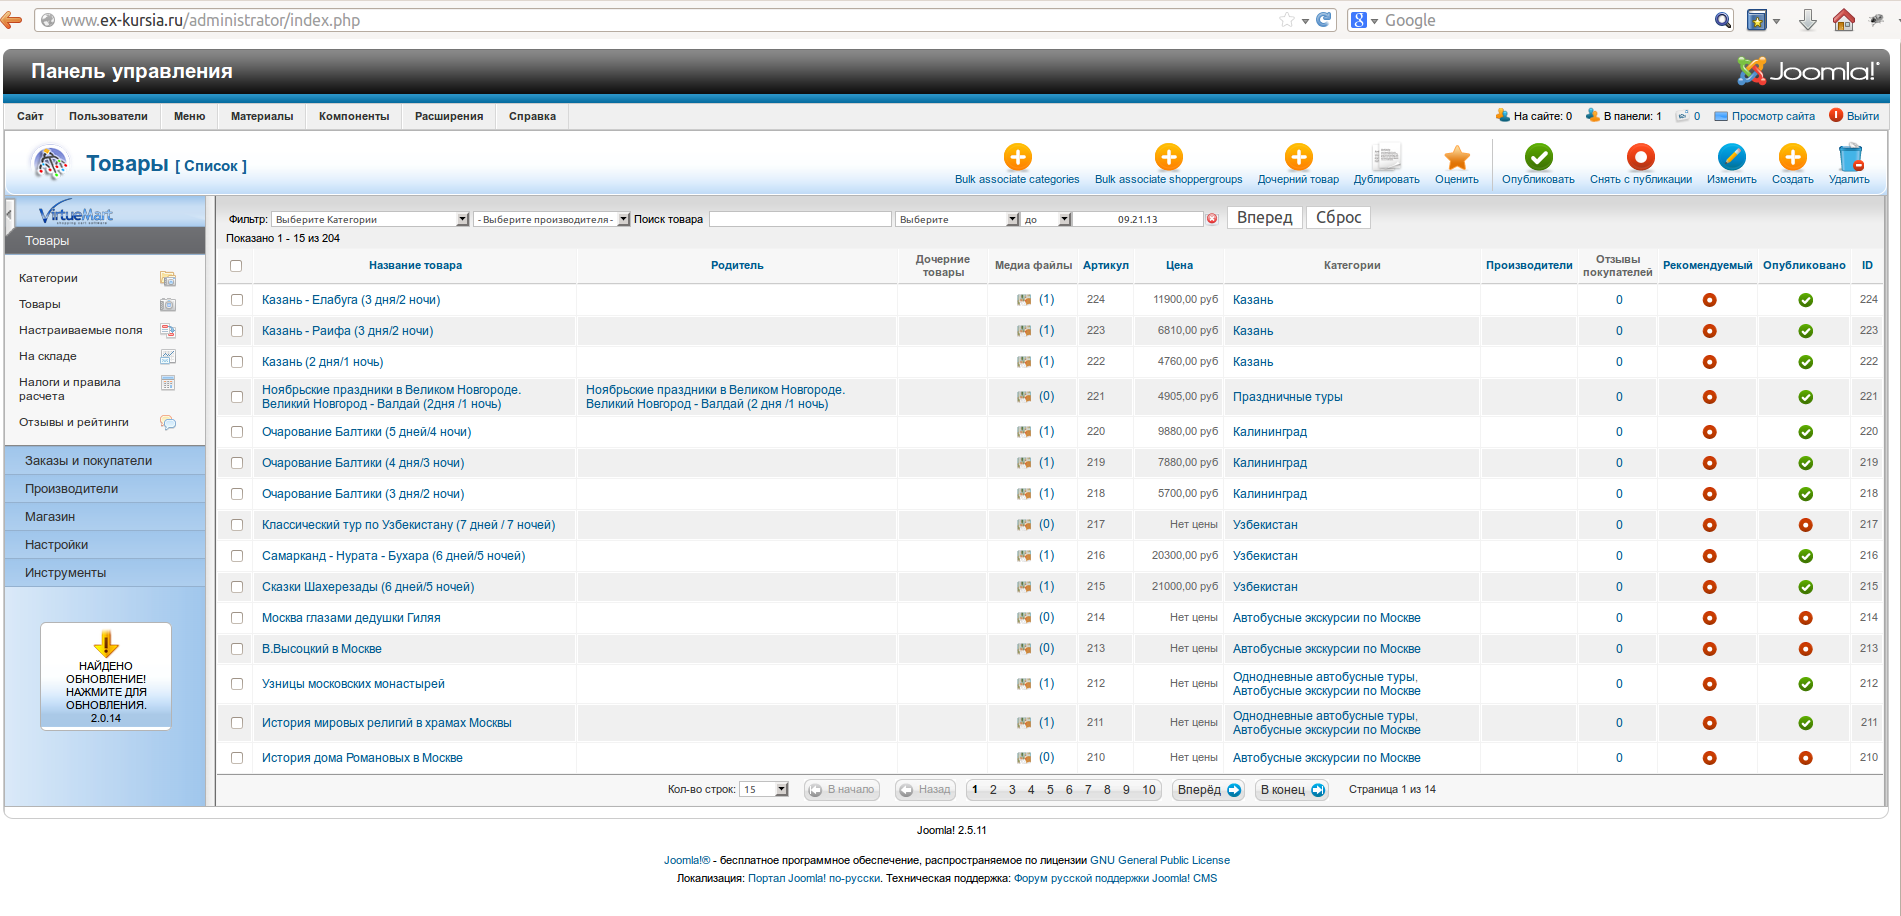Open the Материалы menu
The height and width of the screenshot is (916, 1901).
(x=262, y=116)
